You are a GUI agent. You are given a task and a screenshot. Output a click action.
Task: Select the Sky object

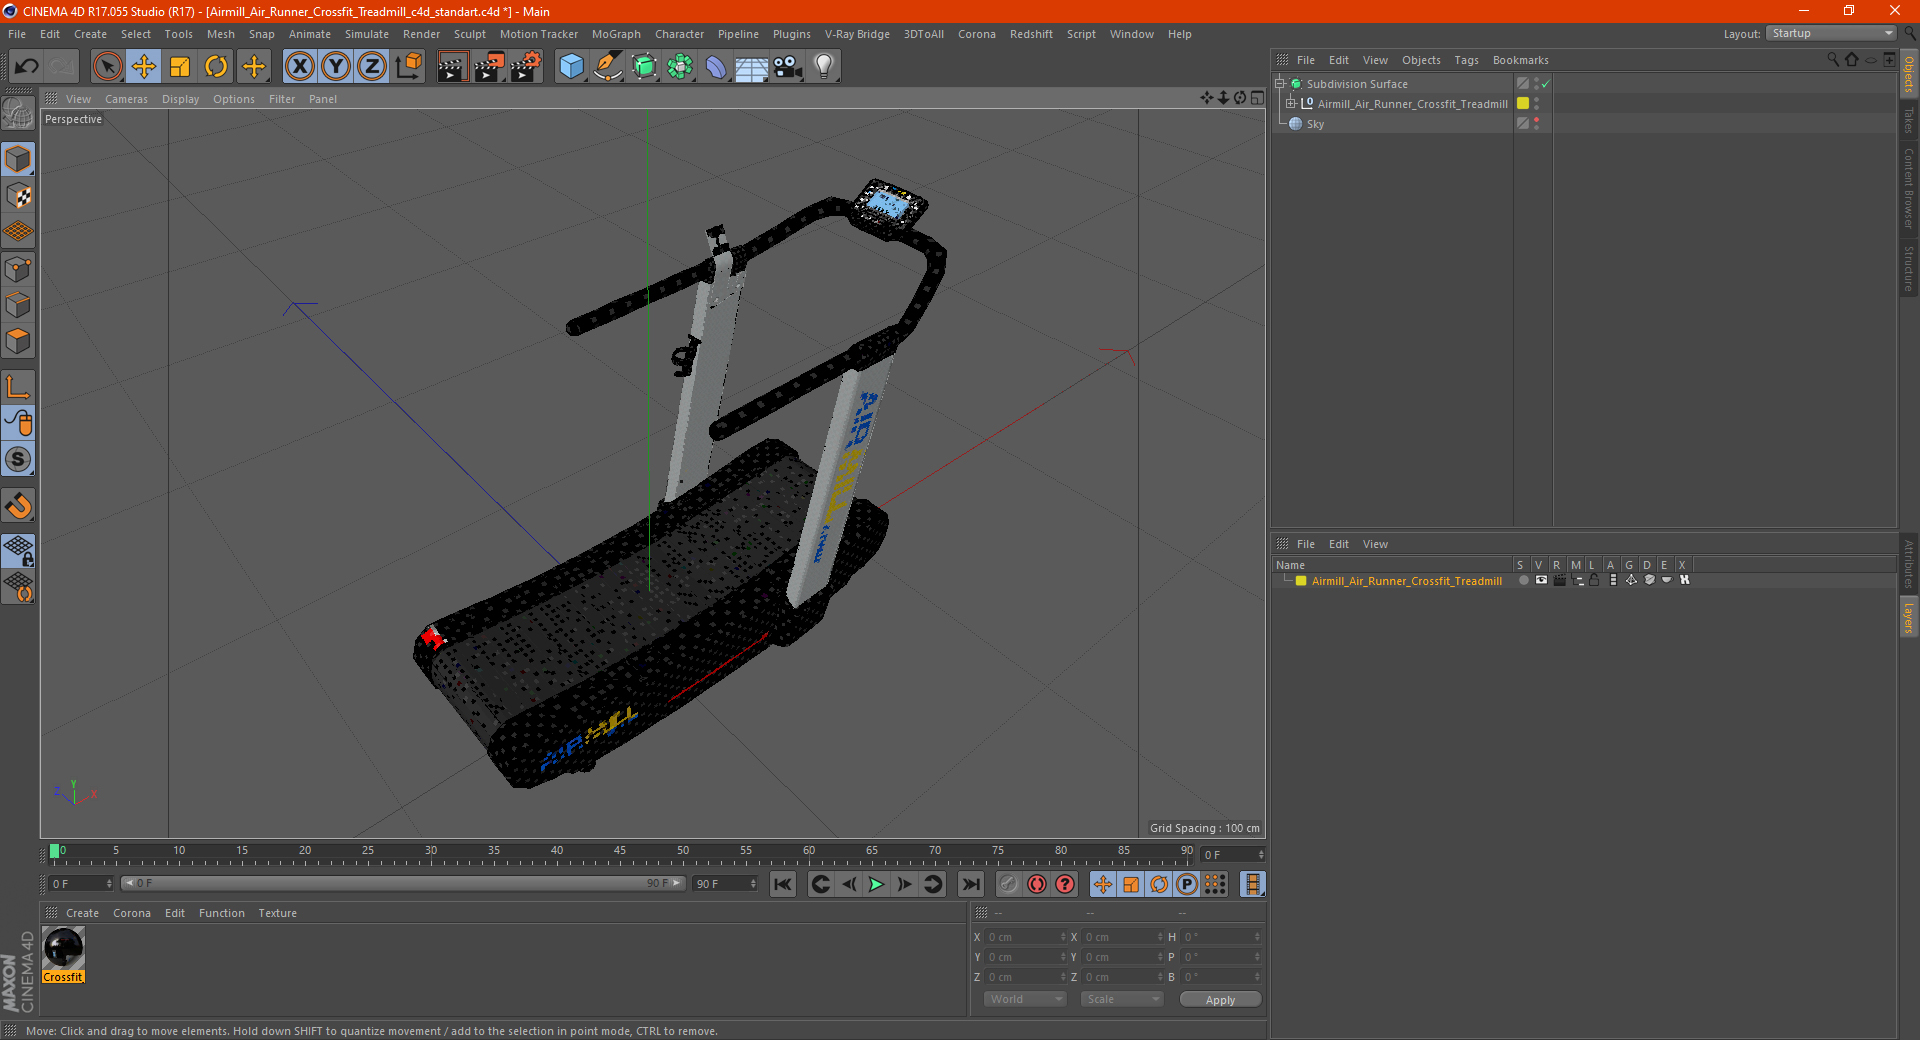coord(1315,124)
